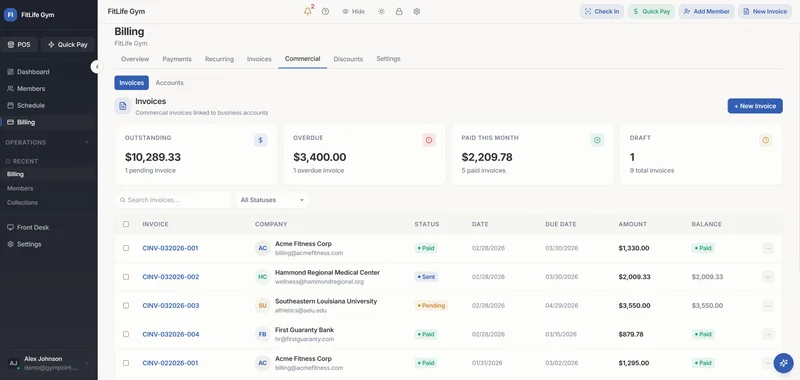Go to Dashboard in the sidebar
The width and height of the screenshot is (800, 380).
point(48,72)
